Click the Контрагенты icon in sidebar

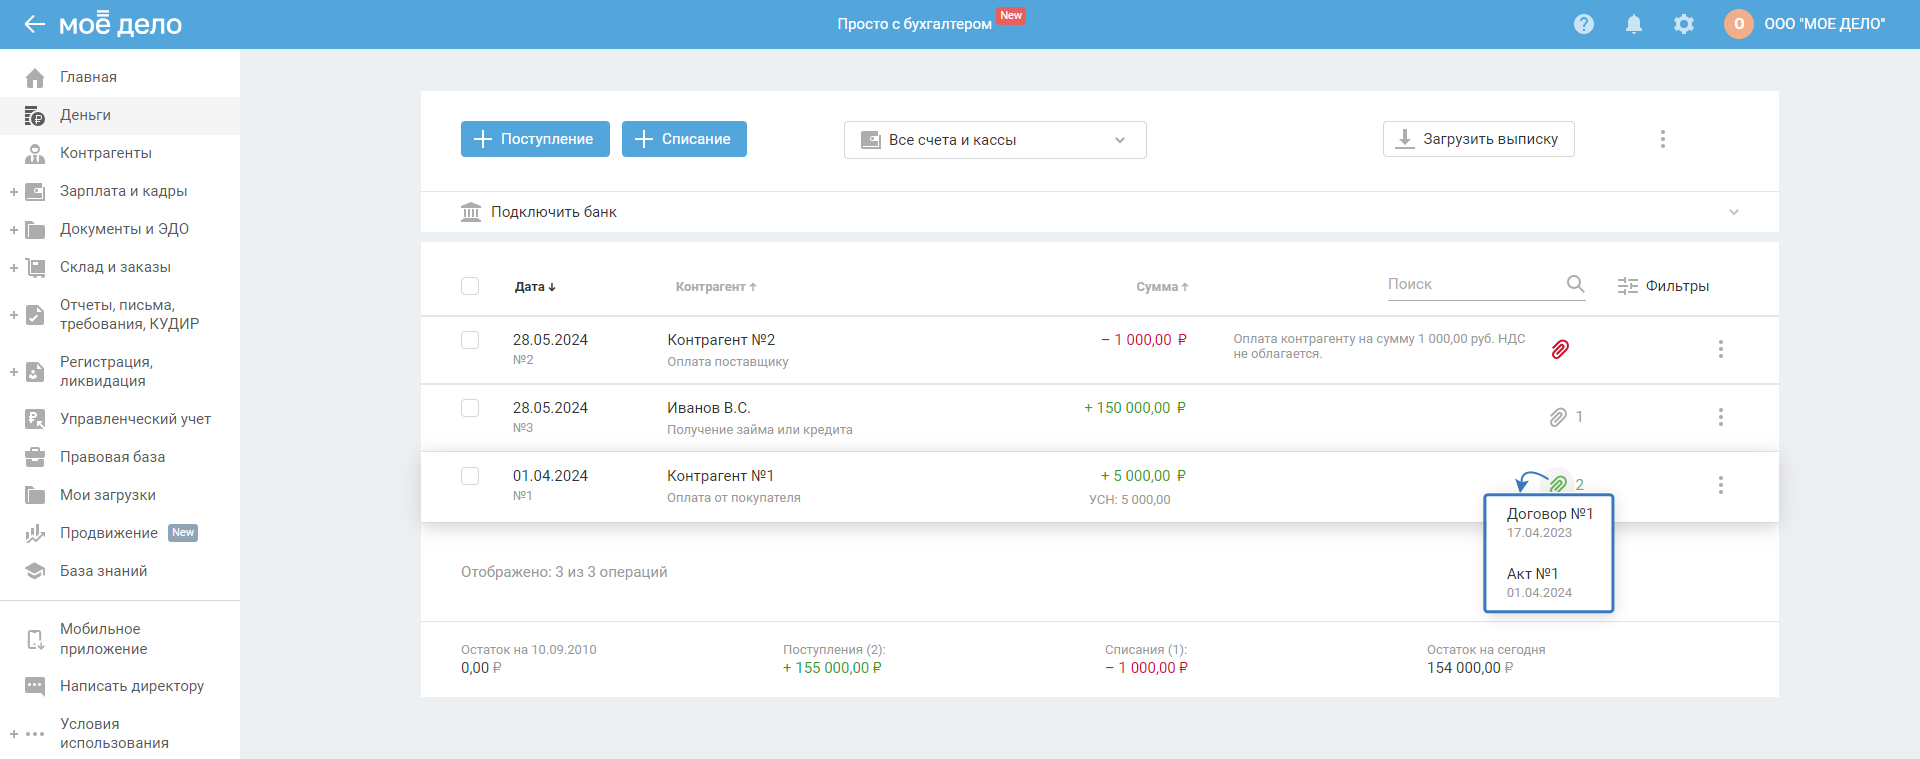35,153
